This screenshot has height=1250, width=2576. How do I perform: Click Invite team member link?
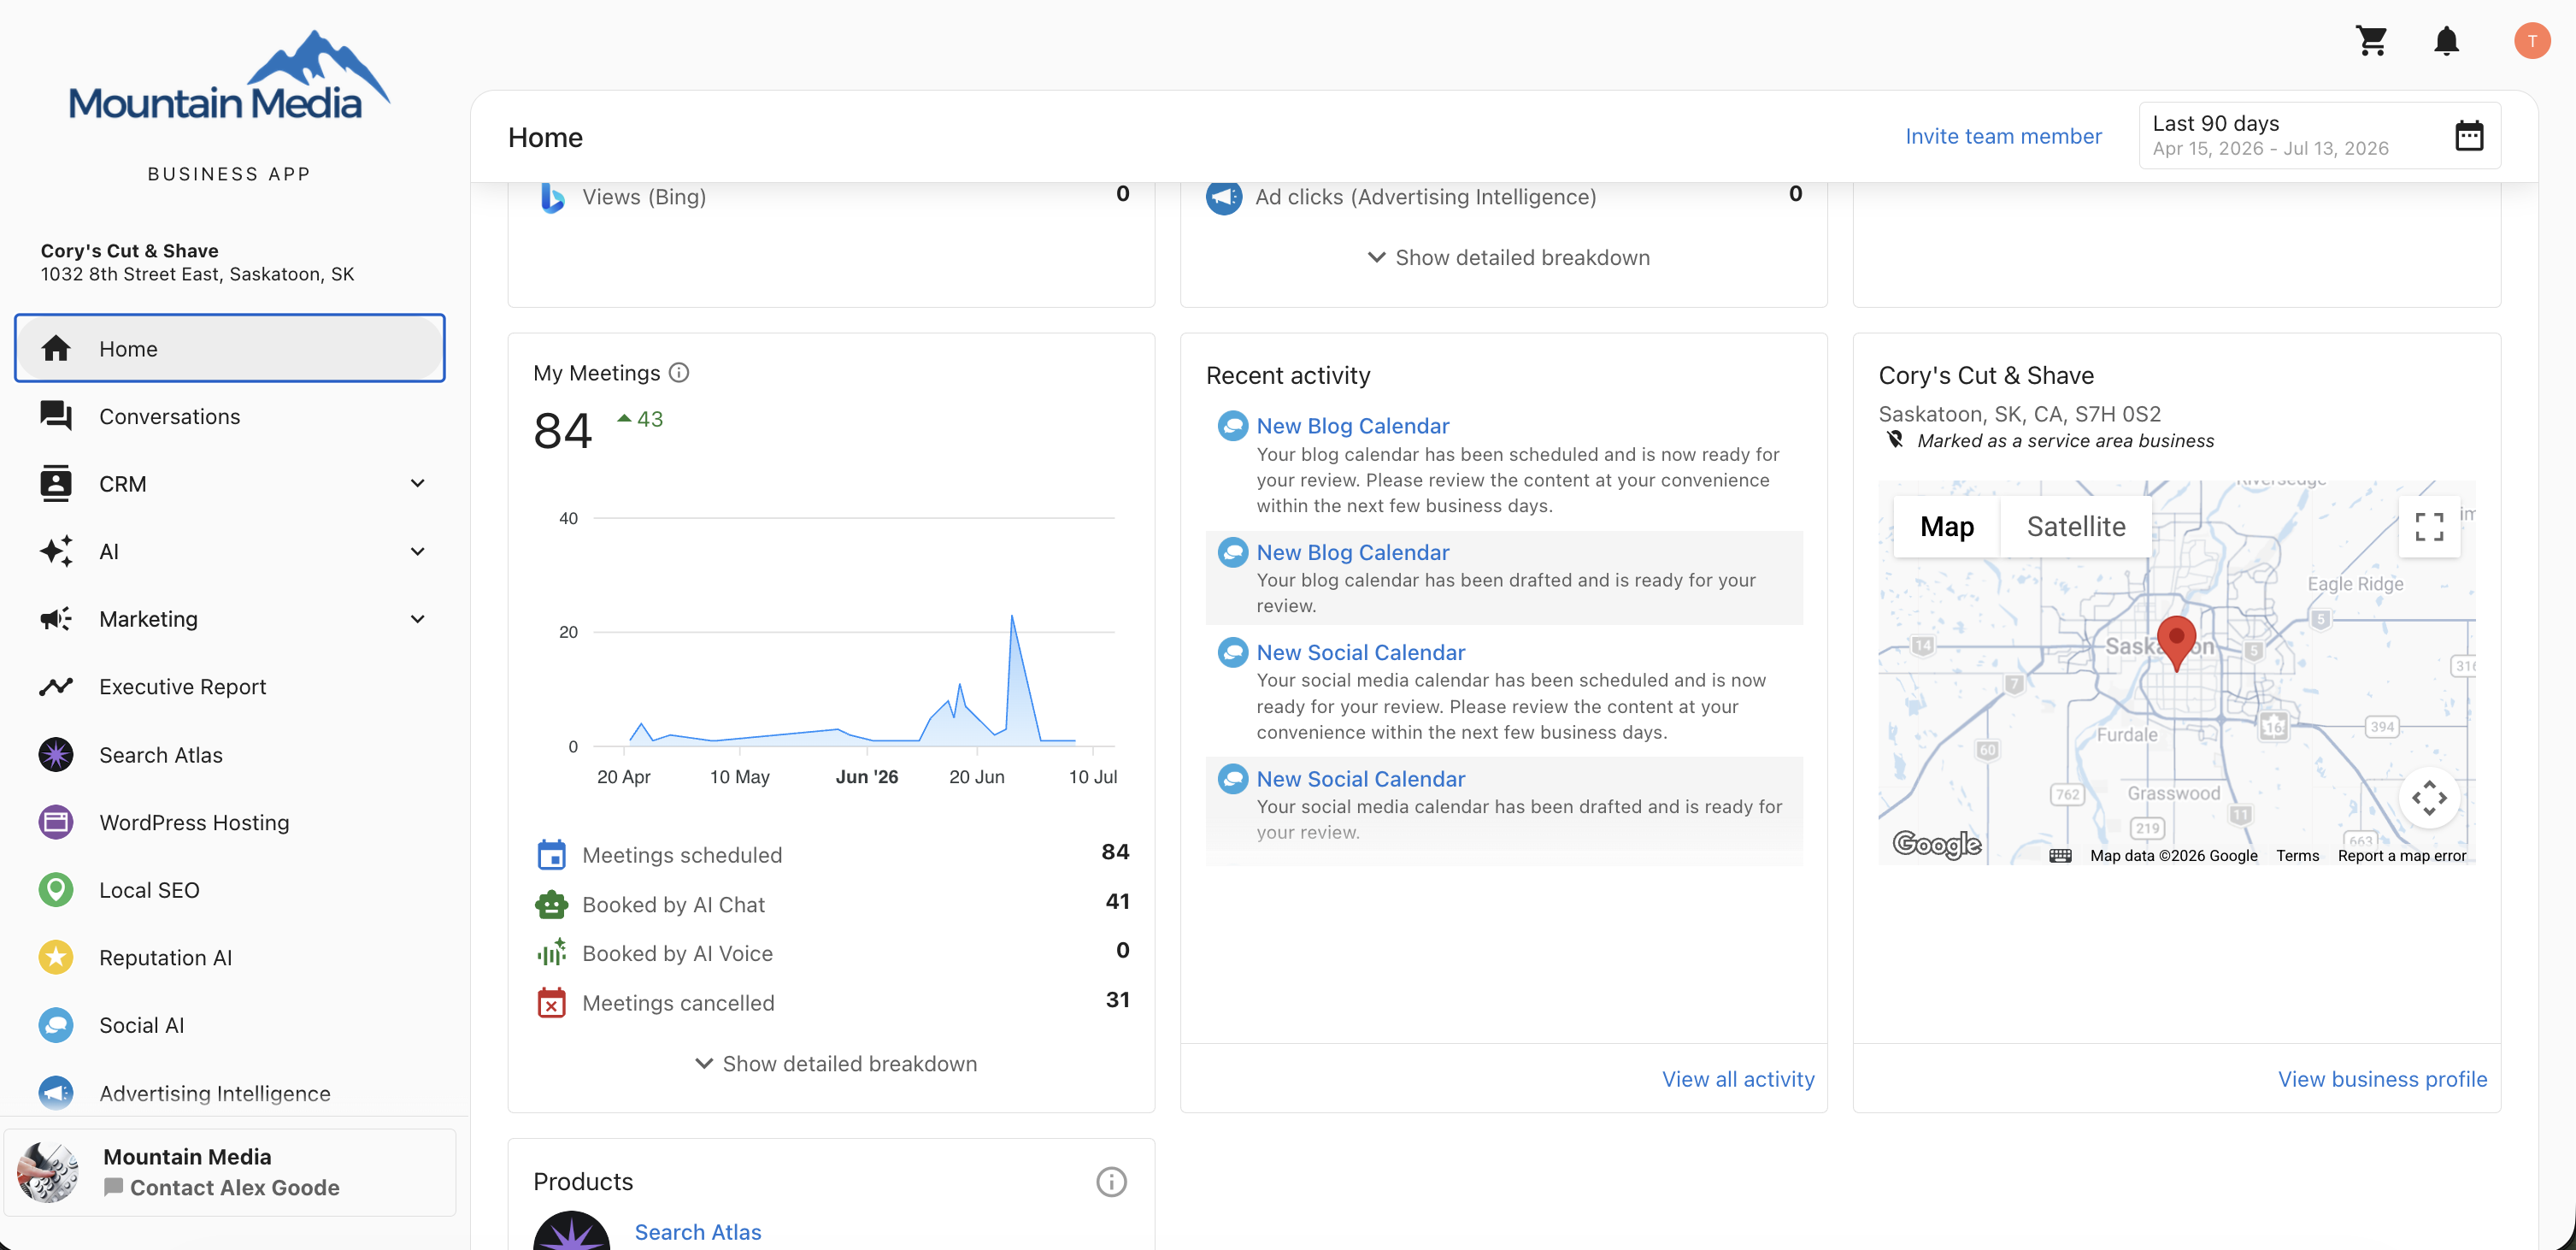click(x=2003, y=136)
